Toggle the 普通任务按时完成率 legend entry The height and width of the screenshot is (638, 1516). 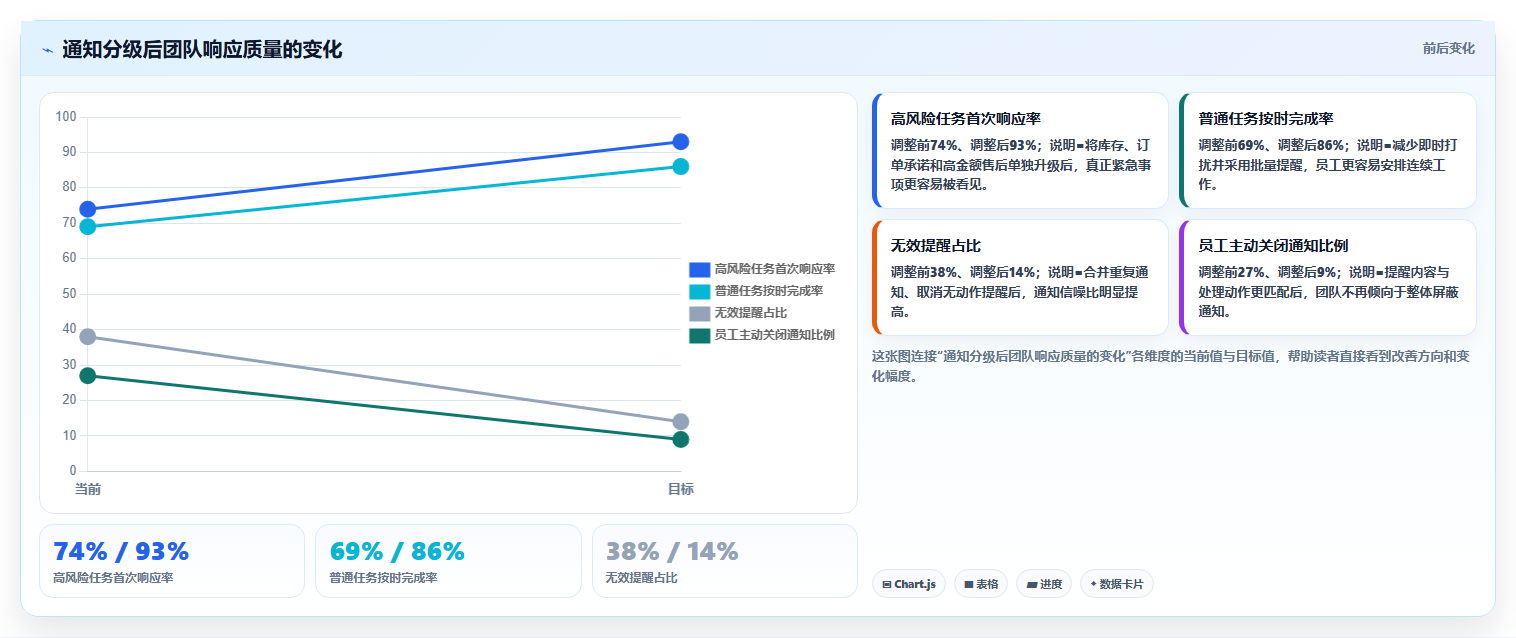tap(756, 291)
